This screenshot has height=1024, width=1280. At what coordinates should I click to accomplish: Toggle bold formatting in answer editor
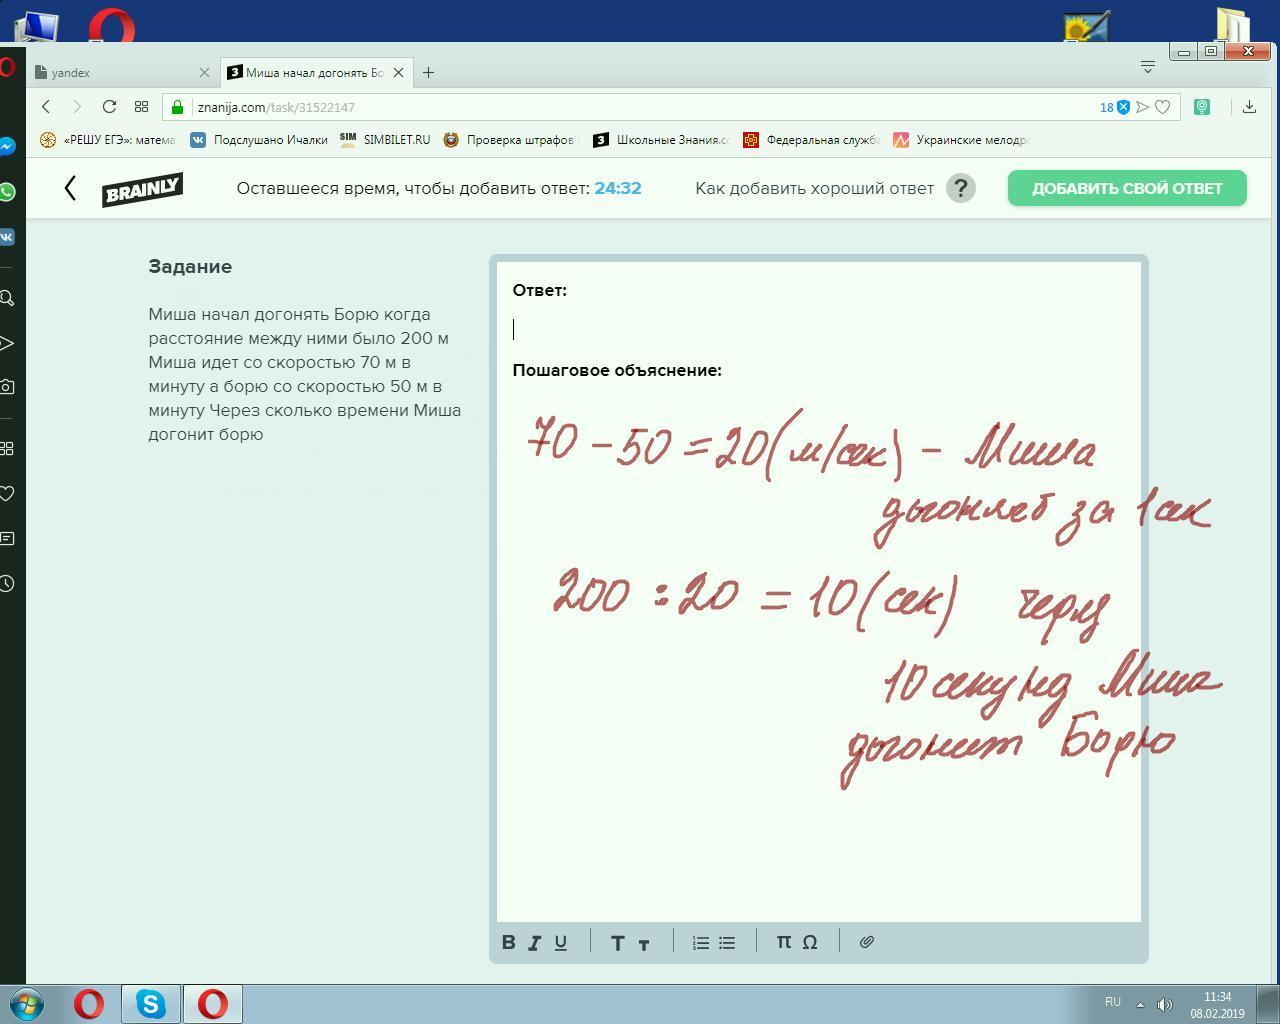(508, 942)
